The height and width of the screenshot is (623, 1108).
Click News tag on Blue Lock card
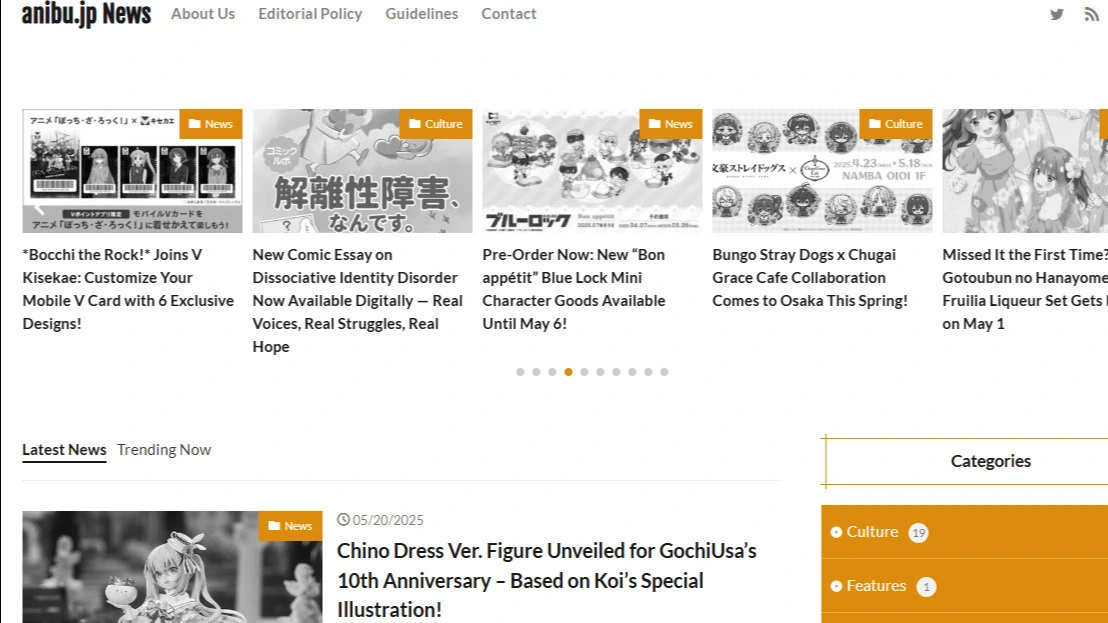point(671,124)
